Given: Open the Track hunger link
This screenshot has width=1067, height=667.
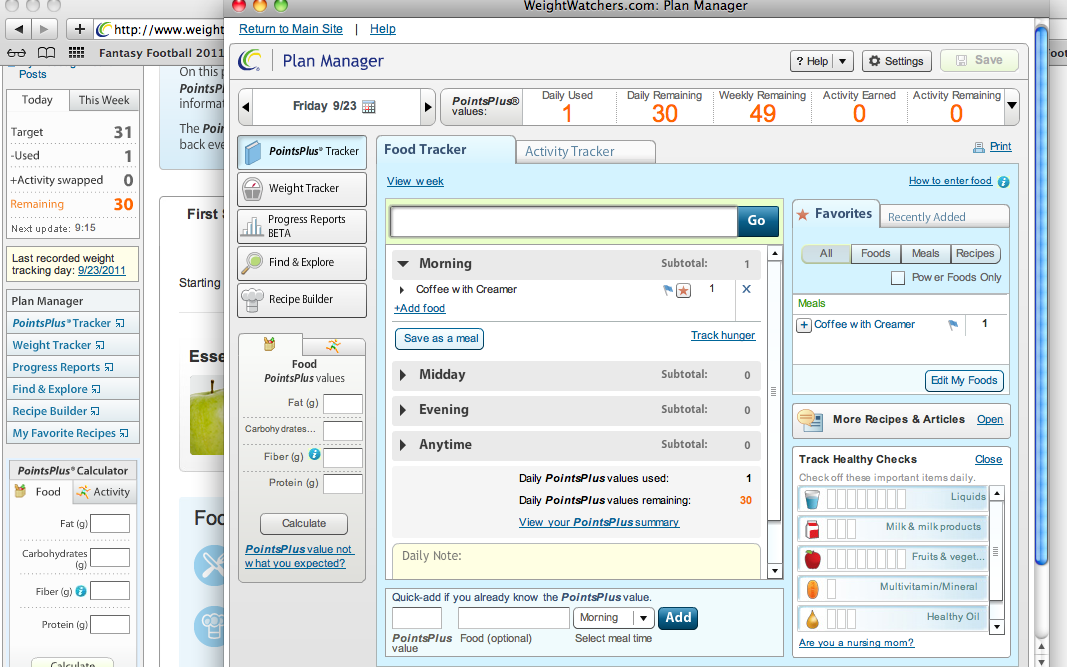Looking at the screenshot, I should [x=722, y=336].
